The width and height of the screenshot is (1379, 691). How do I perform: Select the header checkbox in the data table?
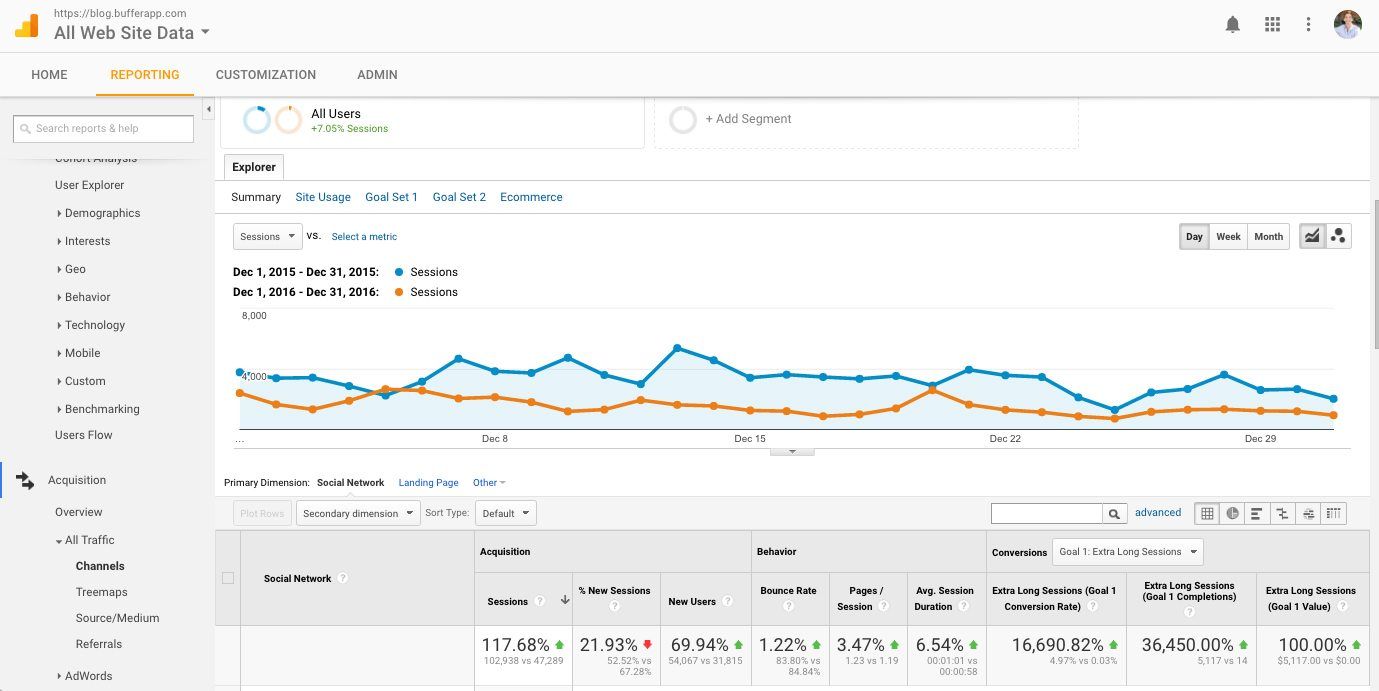tap(228, 577)
